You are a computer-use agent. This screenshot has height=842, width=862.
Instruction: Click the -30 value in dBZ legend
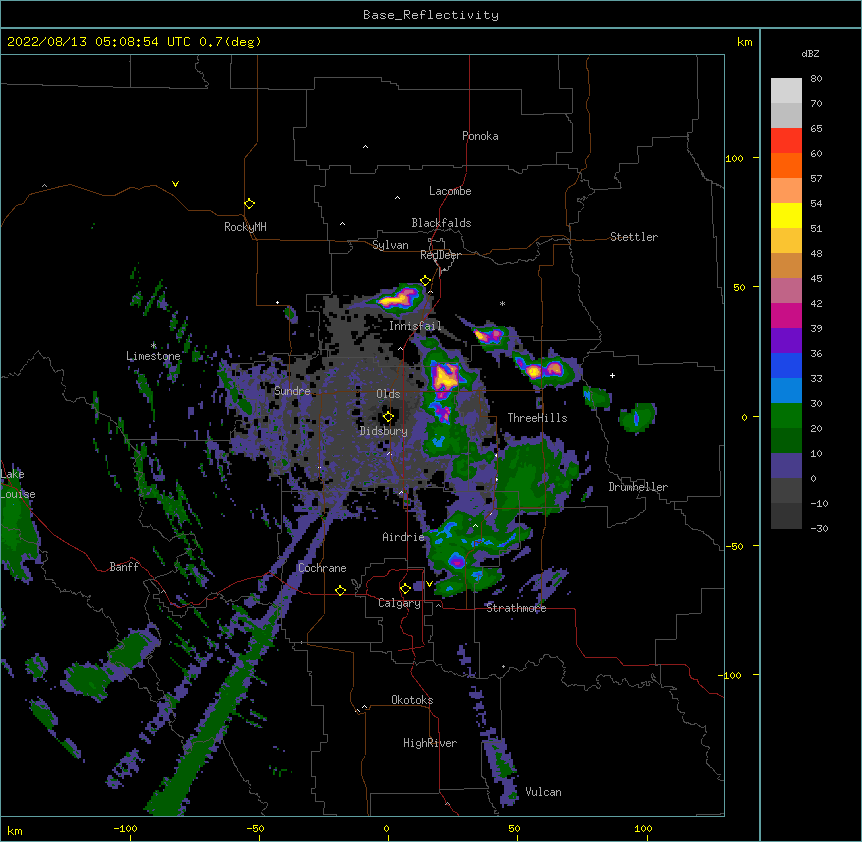[x=819, y=528]
